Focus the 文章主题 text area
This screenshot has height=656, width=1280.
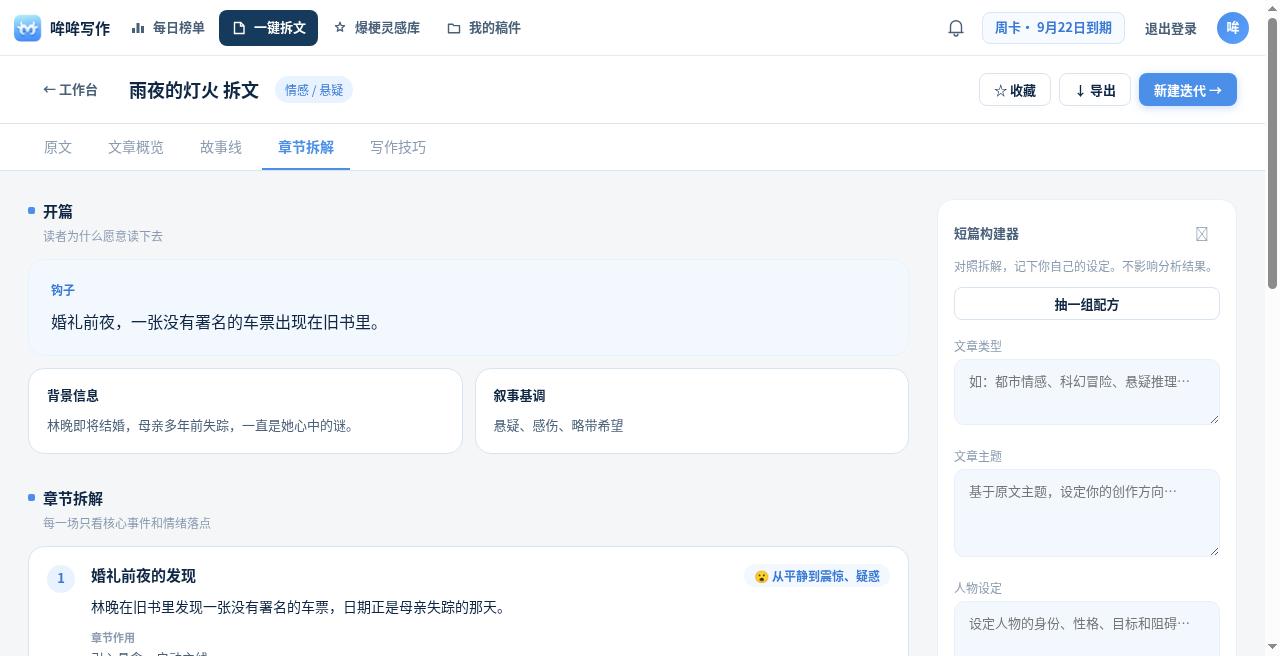(x=1087, y=513)
